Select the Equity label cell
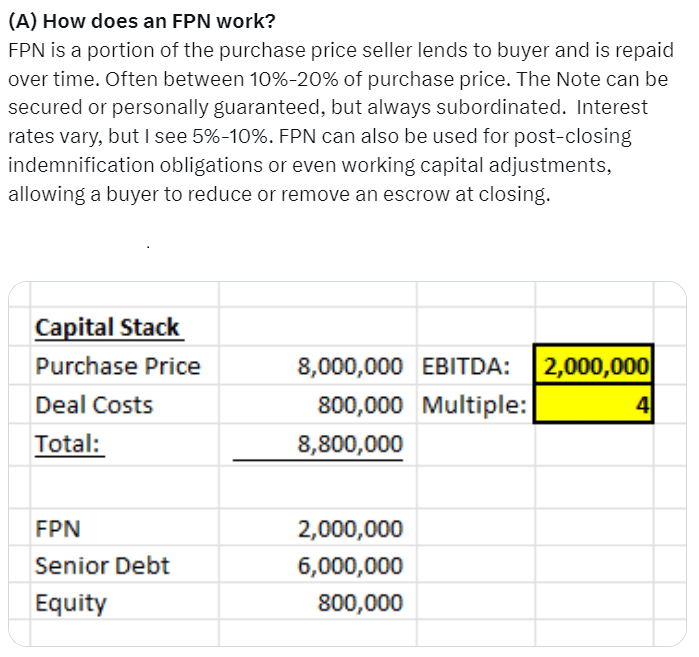Screen dimensions: 699x657 [x=124, y=601]
